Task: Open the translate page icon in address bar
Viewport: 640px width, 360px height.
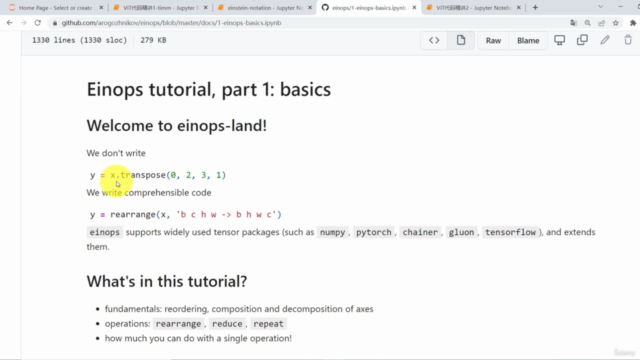Action: click(573, 23)
